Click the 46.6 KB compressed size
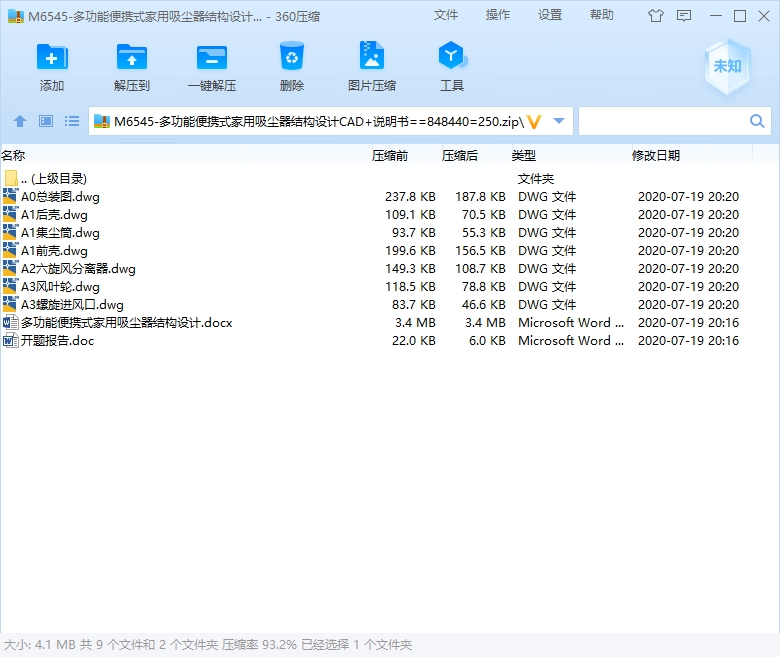This screenshot has height=657, width=780. click(484, 304)
